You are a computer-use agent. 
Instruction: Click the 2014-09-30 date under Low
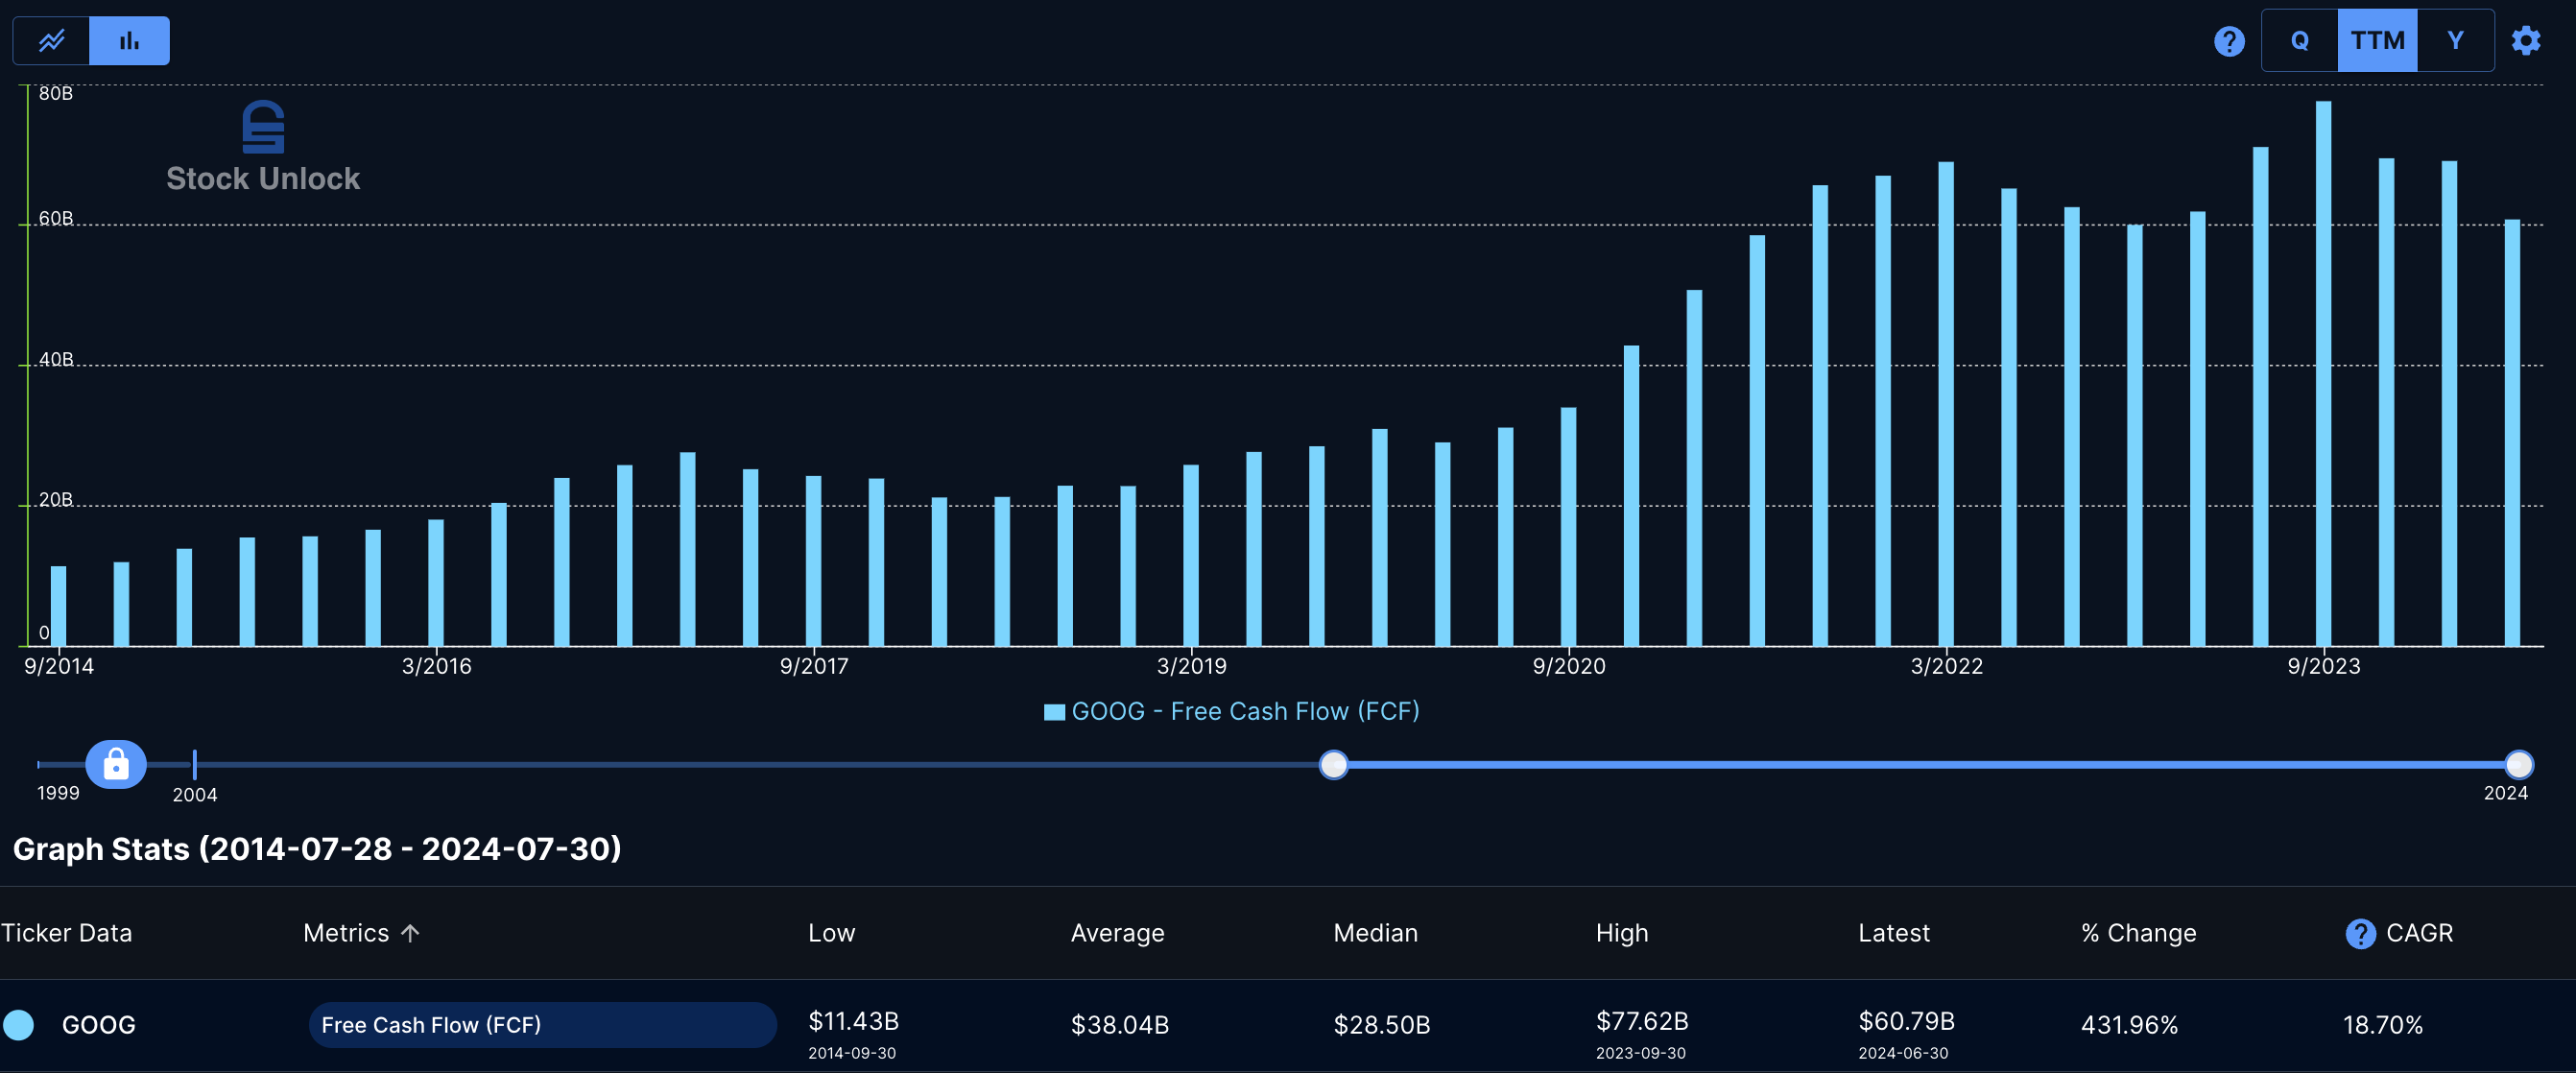(x=852, y=1053)
